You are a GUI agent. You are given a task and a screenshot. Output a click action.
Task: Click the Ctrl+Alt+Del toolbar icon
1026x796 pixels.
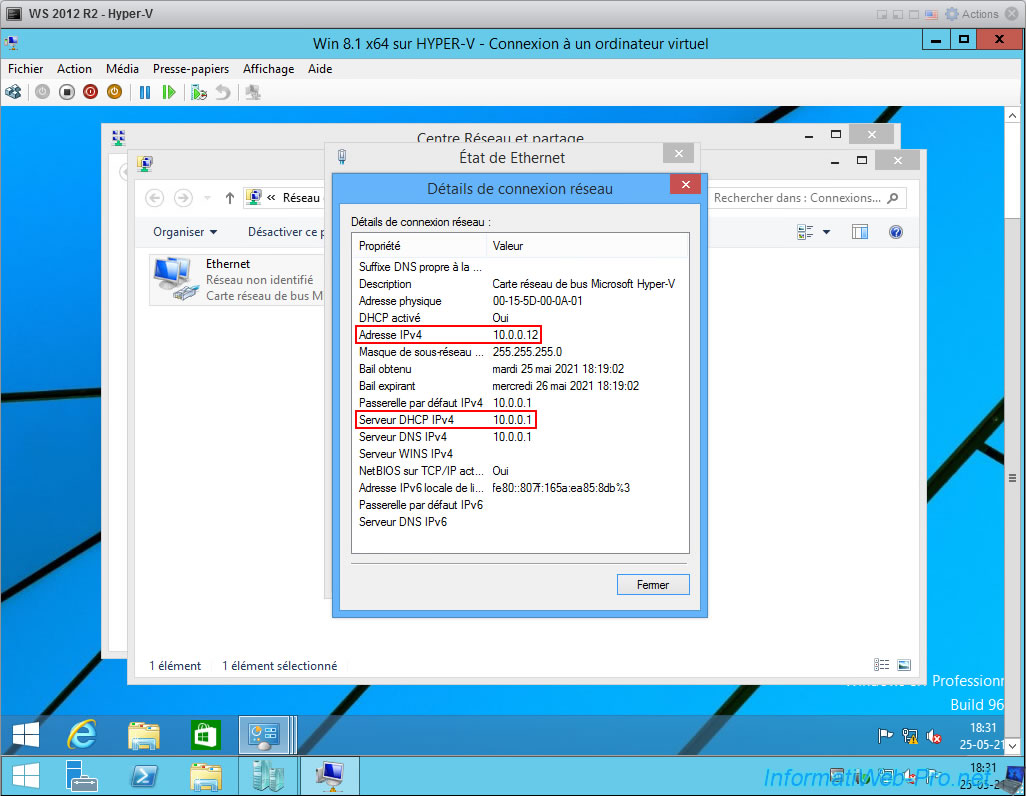(13, 92)
